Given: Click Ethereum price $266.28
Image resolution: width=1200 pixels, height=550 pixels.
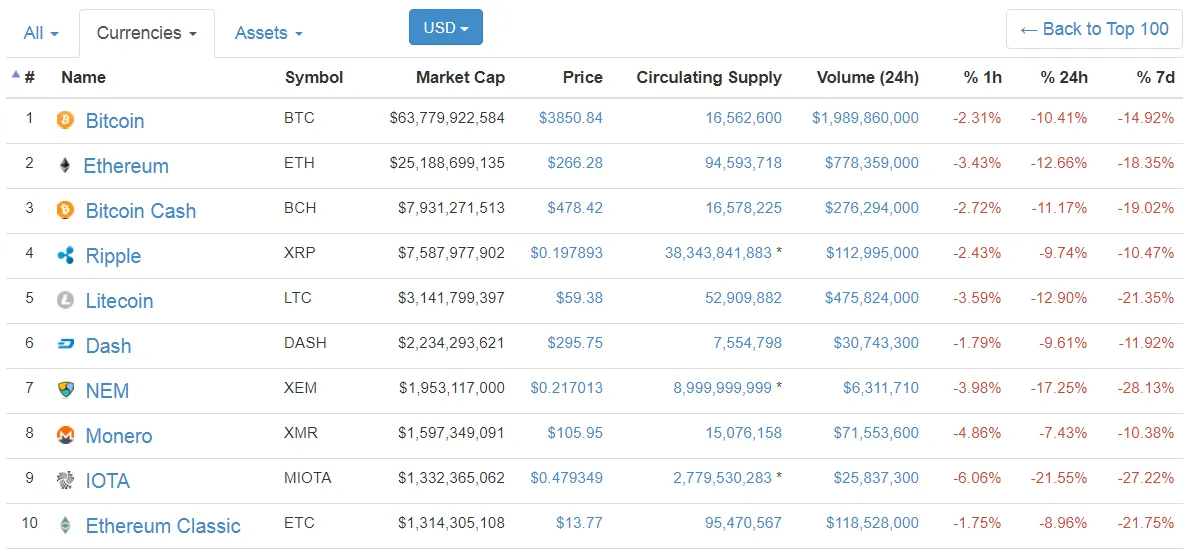Looking at the screenshot, I should click(x=575, y=163).
